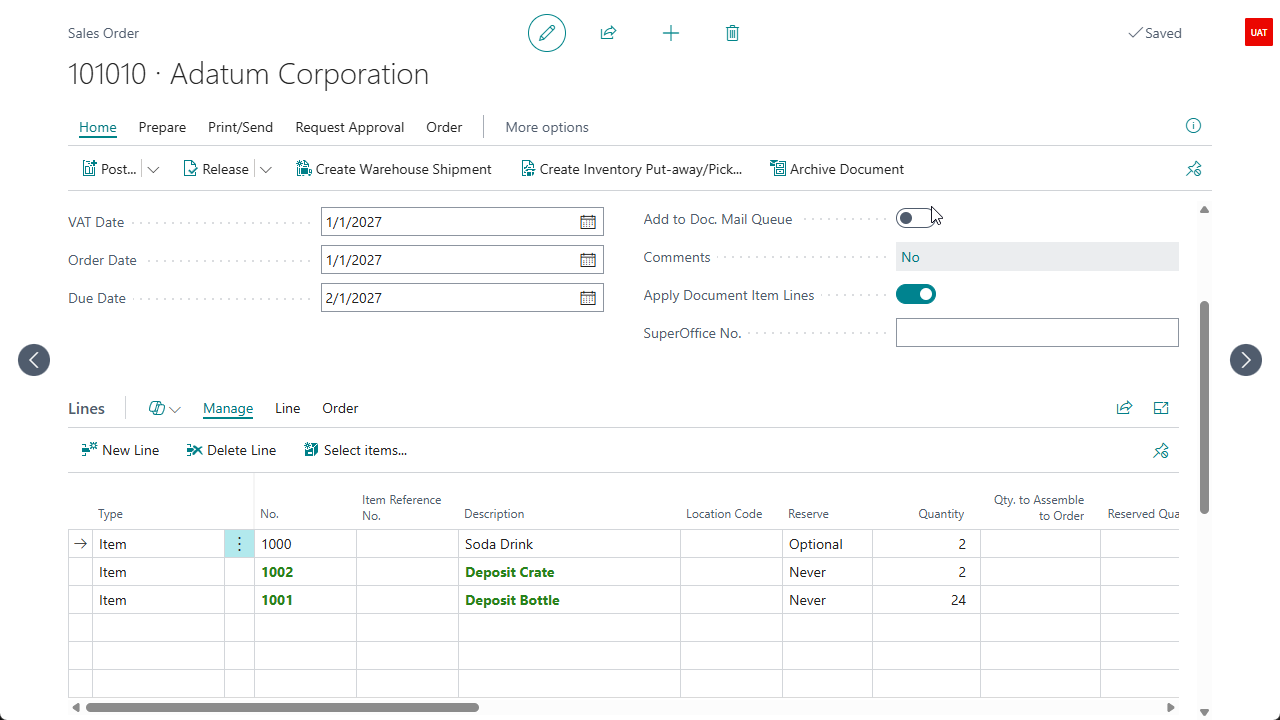Click the trash delete icon in header
Viewport: 1280px width, 720px height.
(x=732, y=33)
